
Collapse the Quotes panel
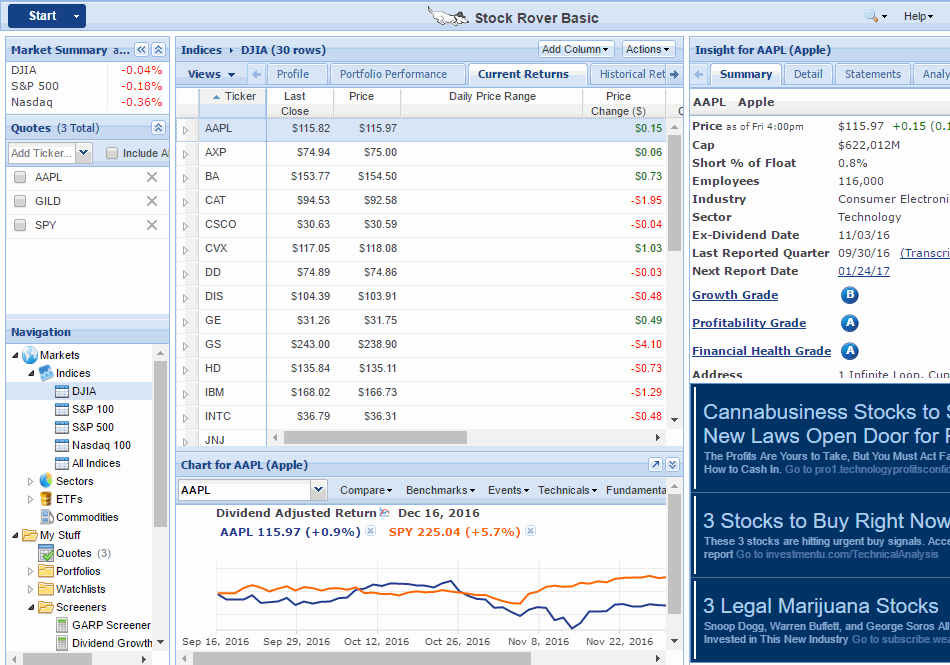coord(158,128)
